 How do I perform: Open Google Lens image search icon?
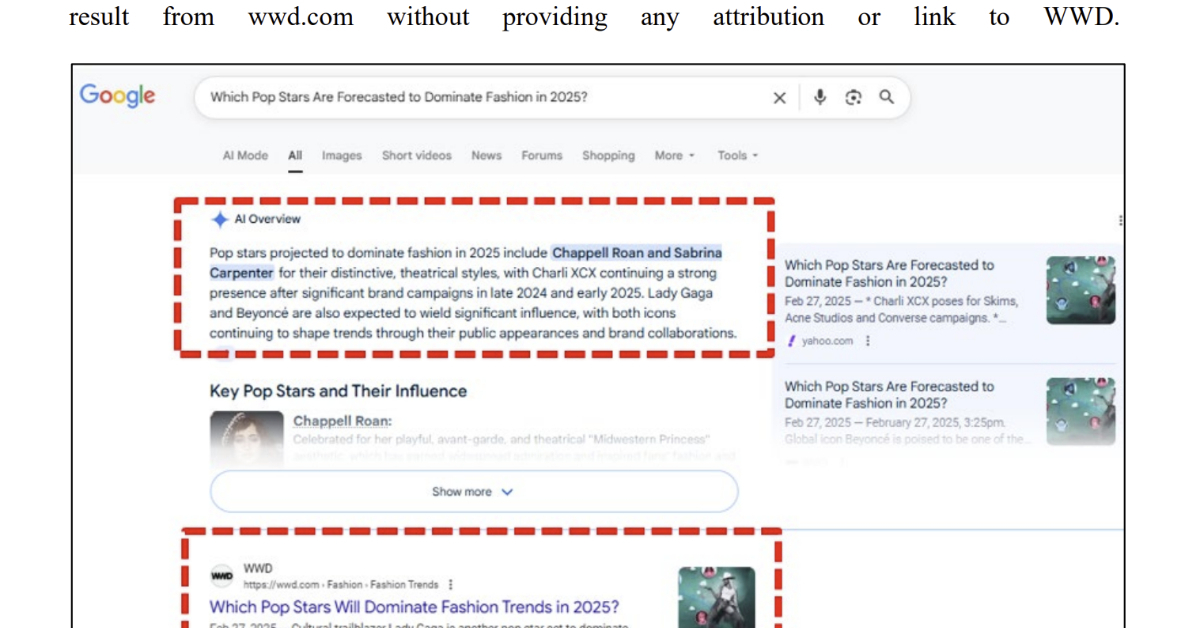(853, 97)
